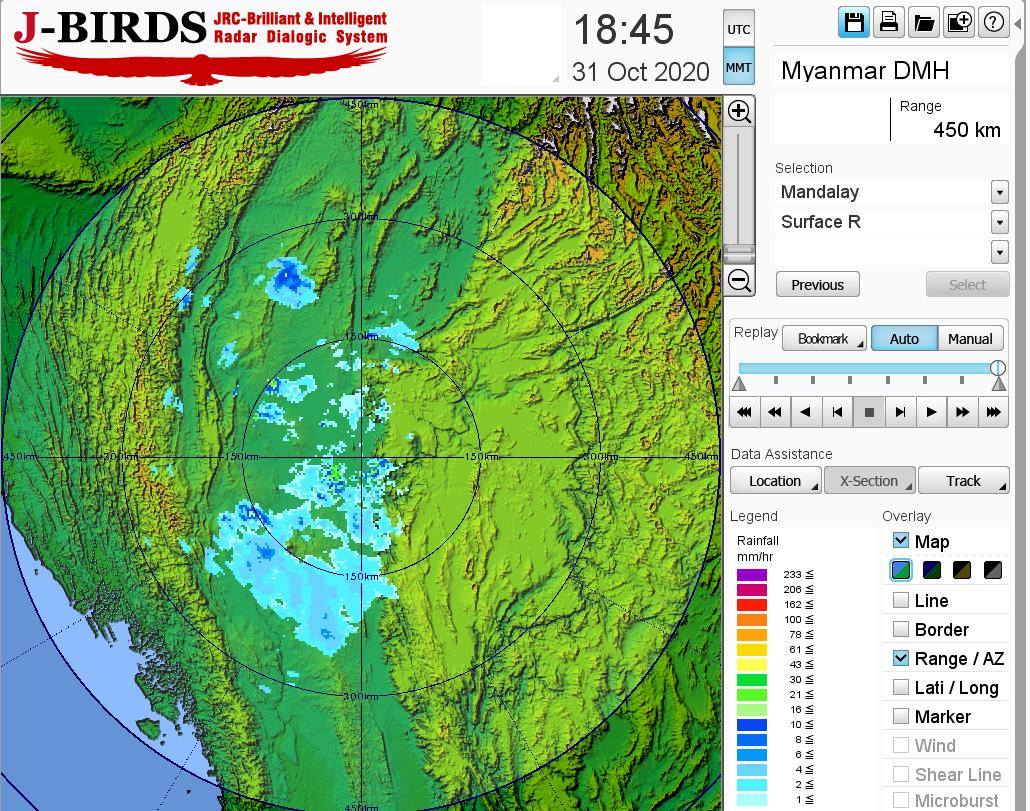Open the Track data assistance button
The width and height of the screenshot is (1030, 811).
tap(963, 481)
